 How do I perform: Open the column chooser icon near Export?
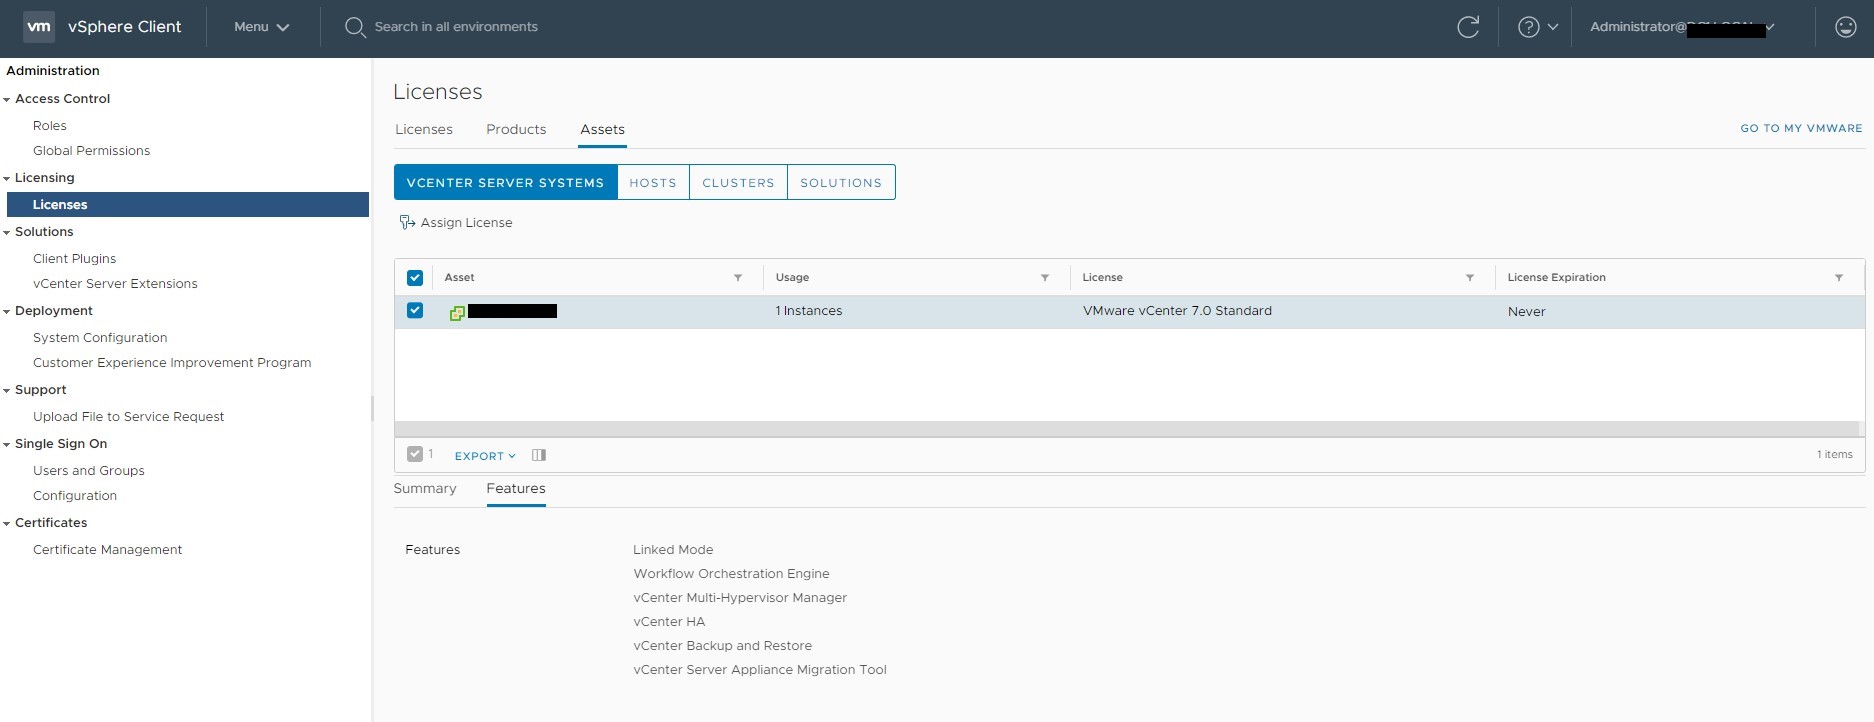539,455
